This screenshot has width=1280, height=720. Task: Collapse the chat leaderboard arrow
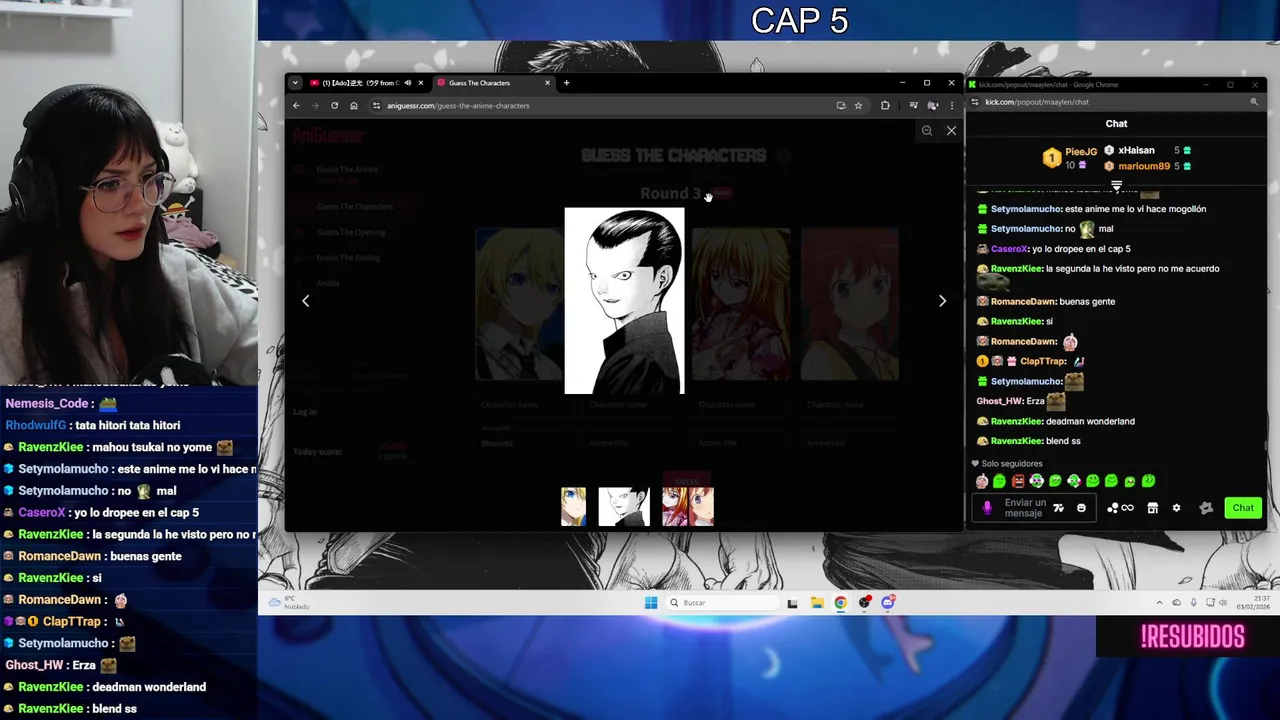[1116, 185]
